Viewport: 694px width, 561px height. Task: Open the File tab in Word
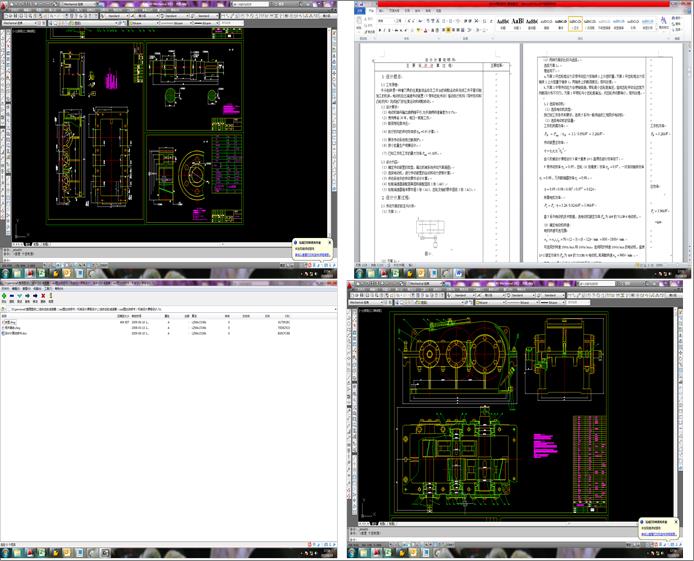tap(354, 11)
